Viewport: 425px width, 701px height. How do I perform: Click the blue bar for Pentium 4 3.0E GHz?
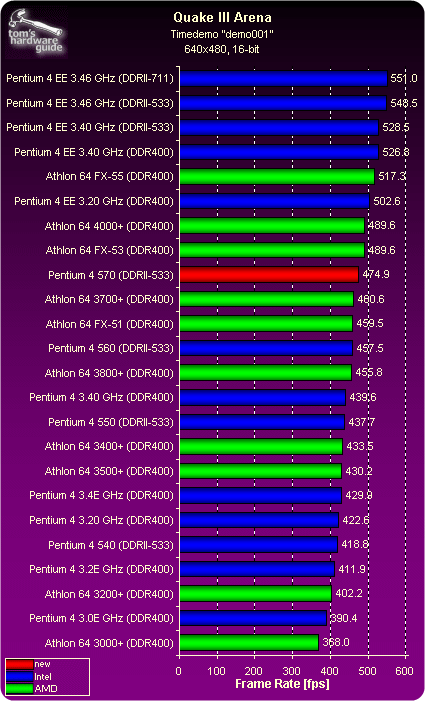click(253, 618)
